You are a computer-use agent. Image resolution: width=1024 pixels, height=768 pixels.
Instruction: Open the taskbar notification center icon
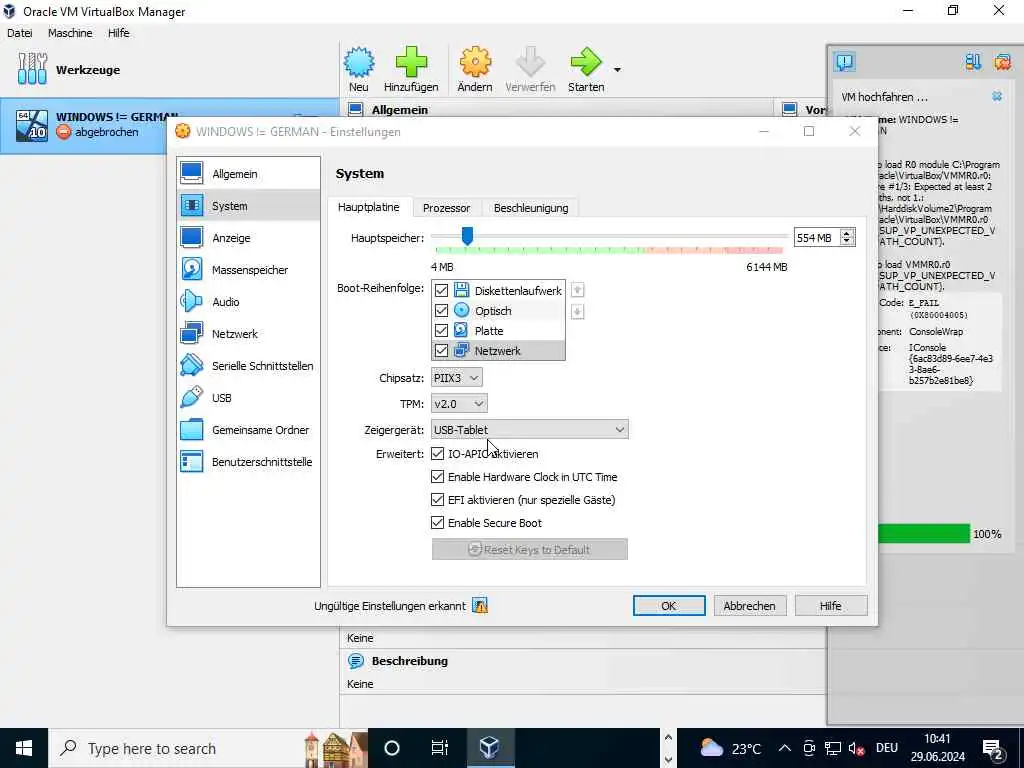pyautogui.click(x=993, y=750)
